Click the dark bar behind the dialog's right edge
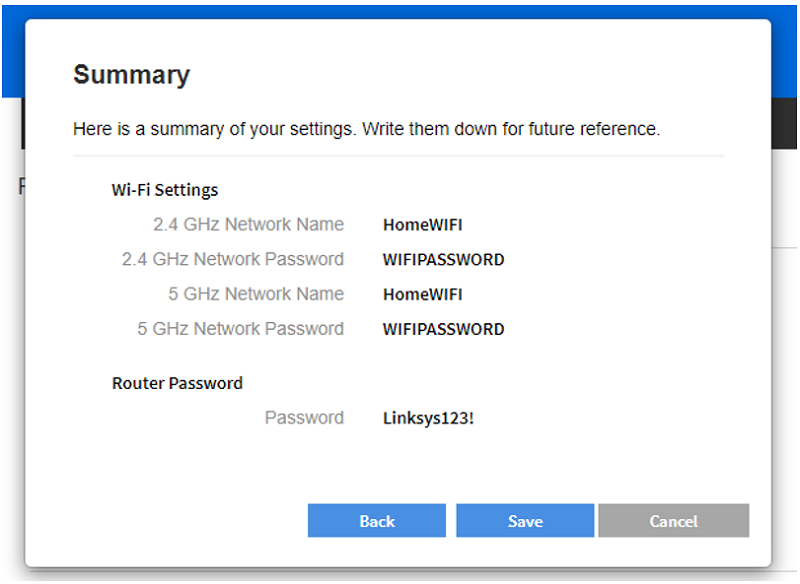This screenshot has height=584, width=800. pos(784,123)
